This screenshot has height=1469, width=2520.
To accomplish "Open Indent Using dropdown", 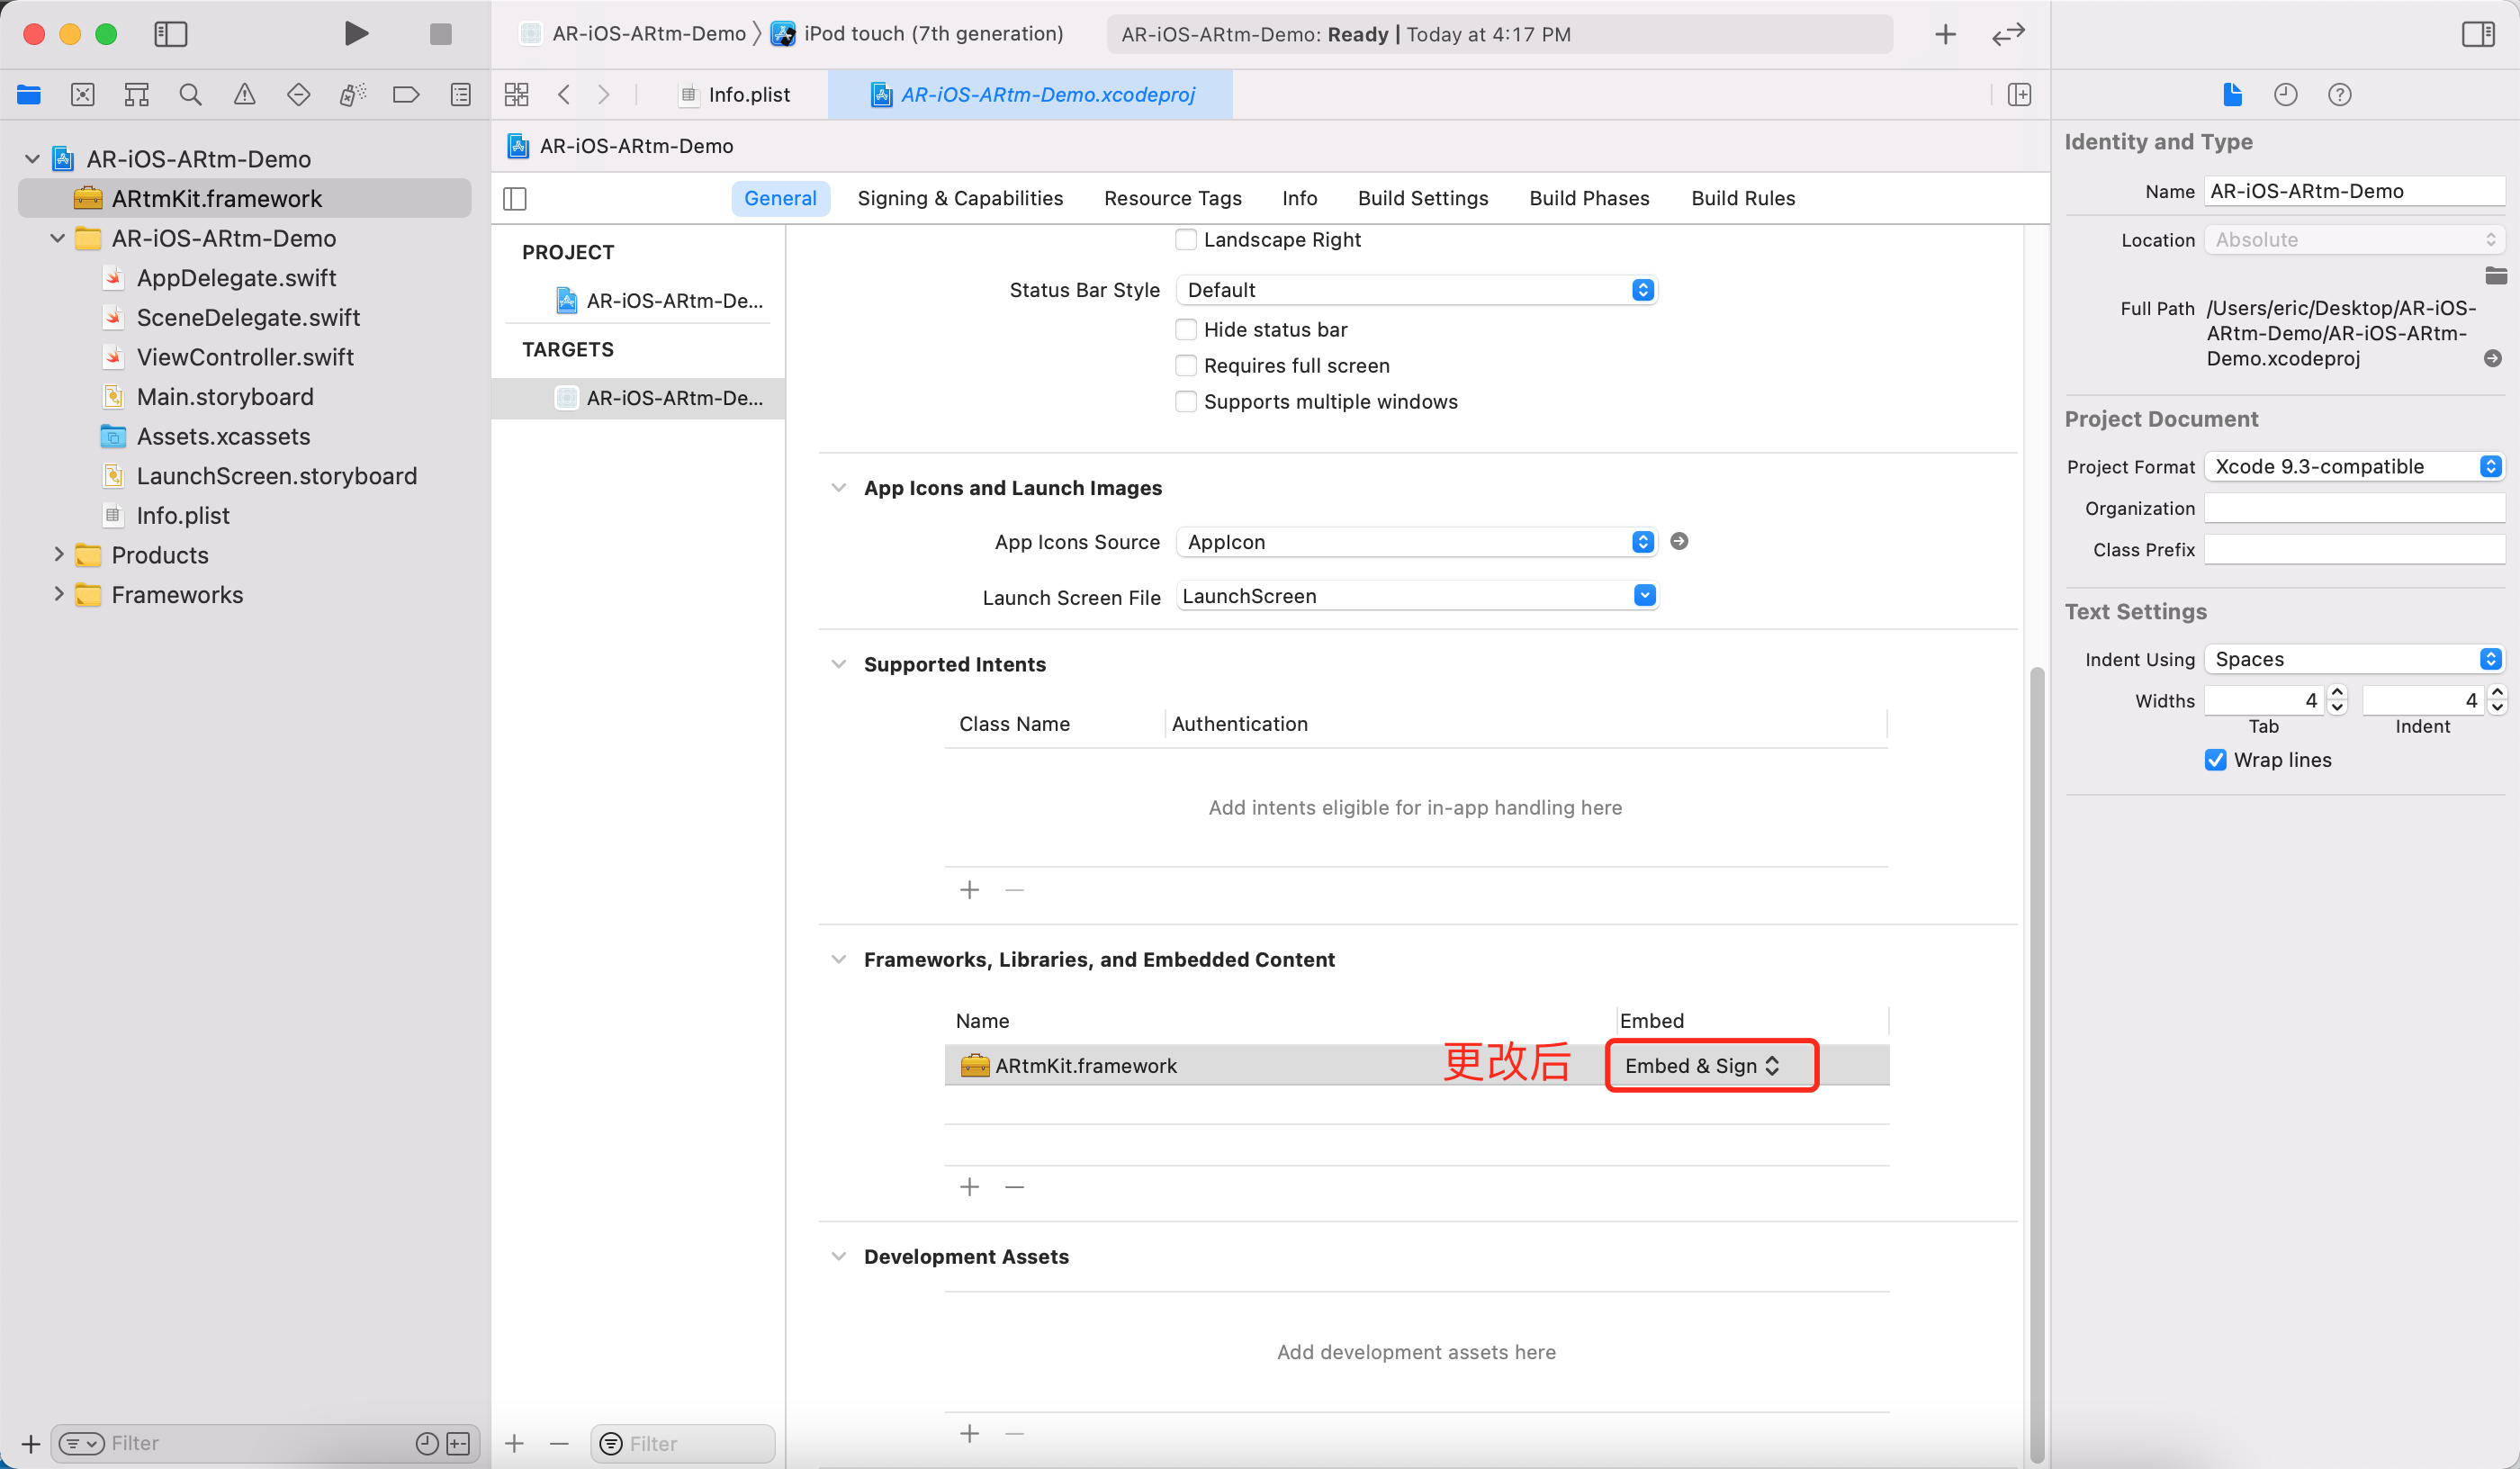I will [x=2354, y=659].
